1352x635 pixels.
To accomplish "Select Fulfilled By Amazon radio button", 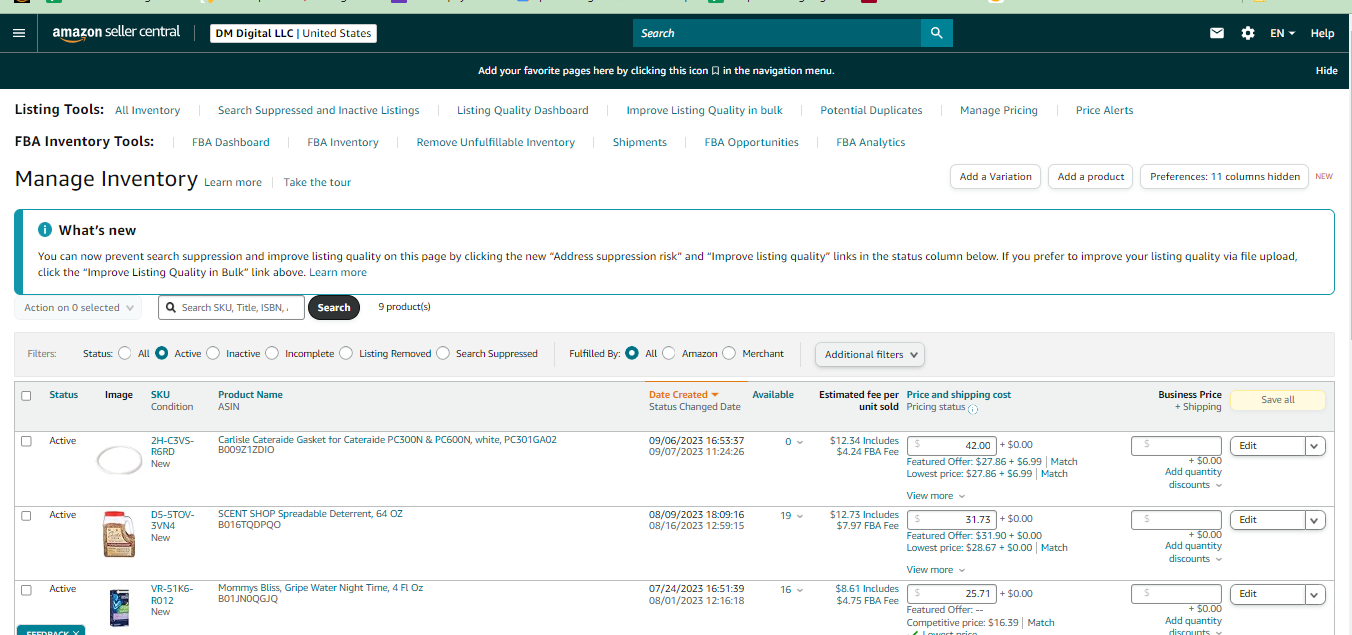I will point(669,353).
